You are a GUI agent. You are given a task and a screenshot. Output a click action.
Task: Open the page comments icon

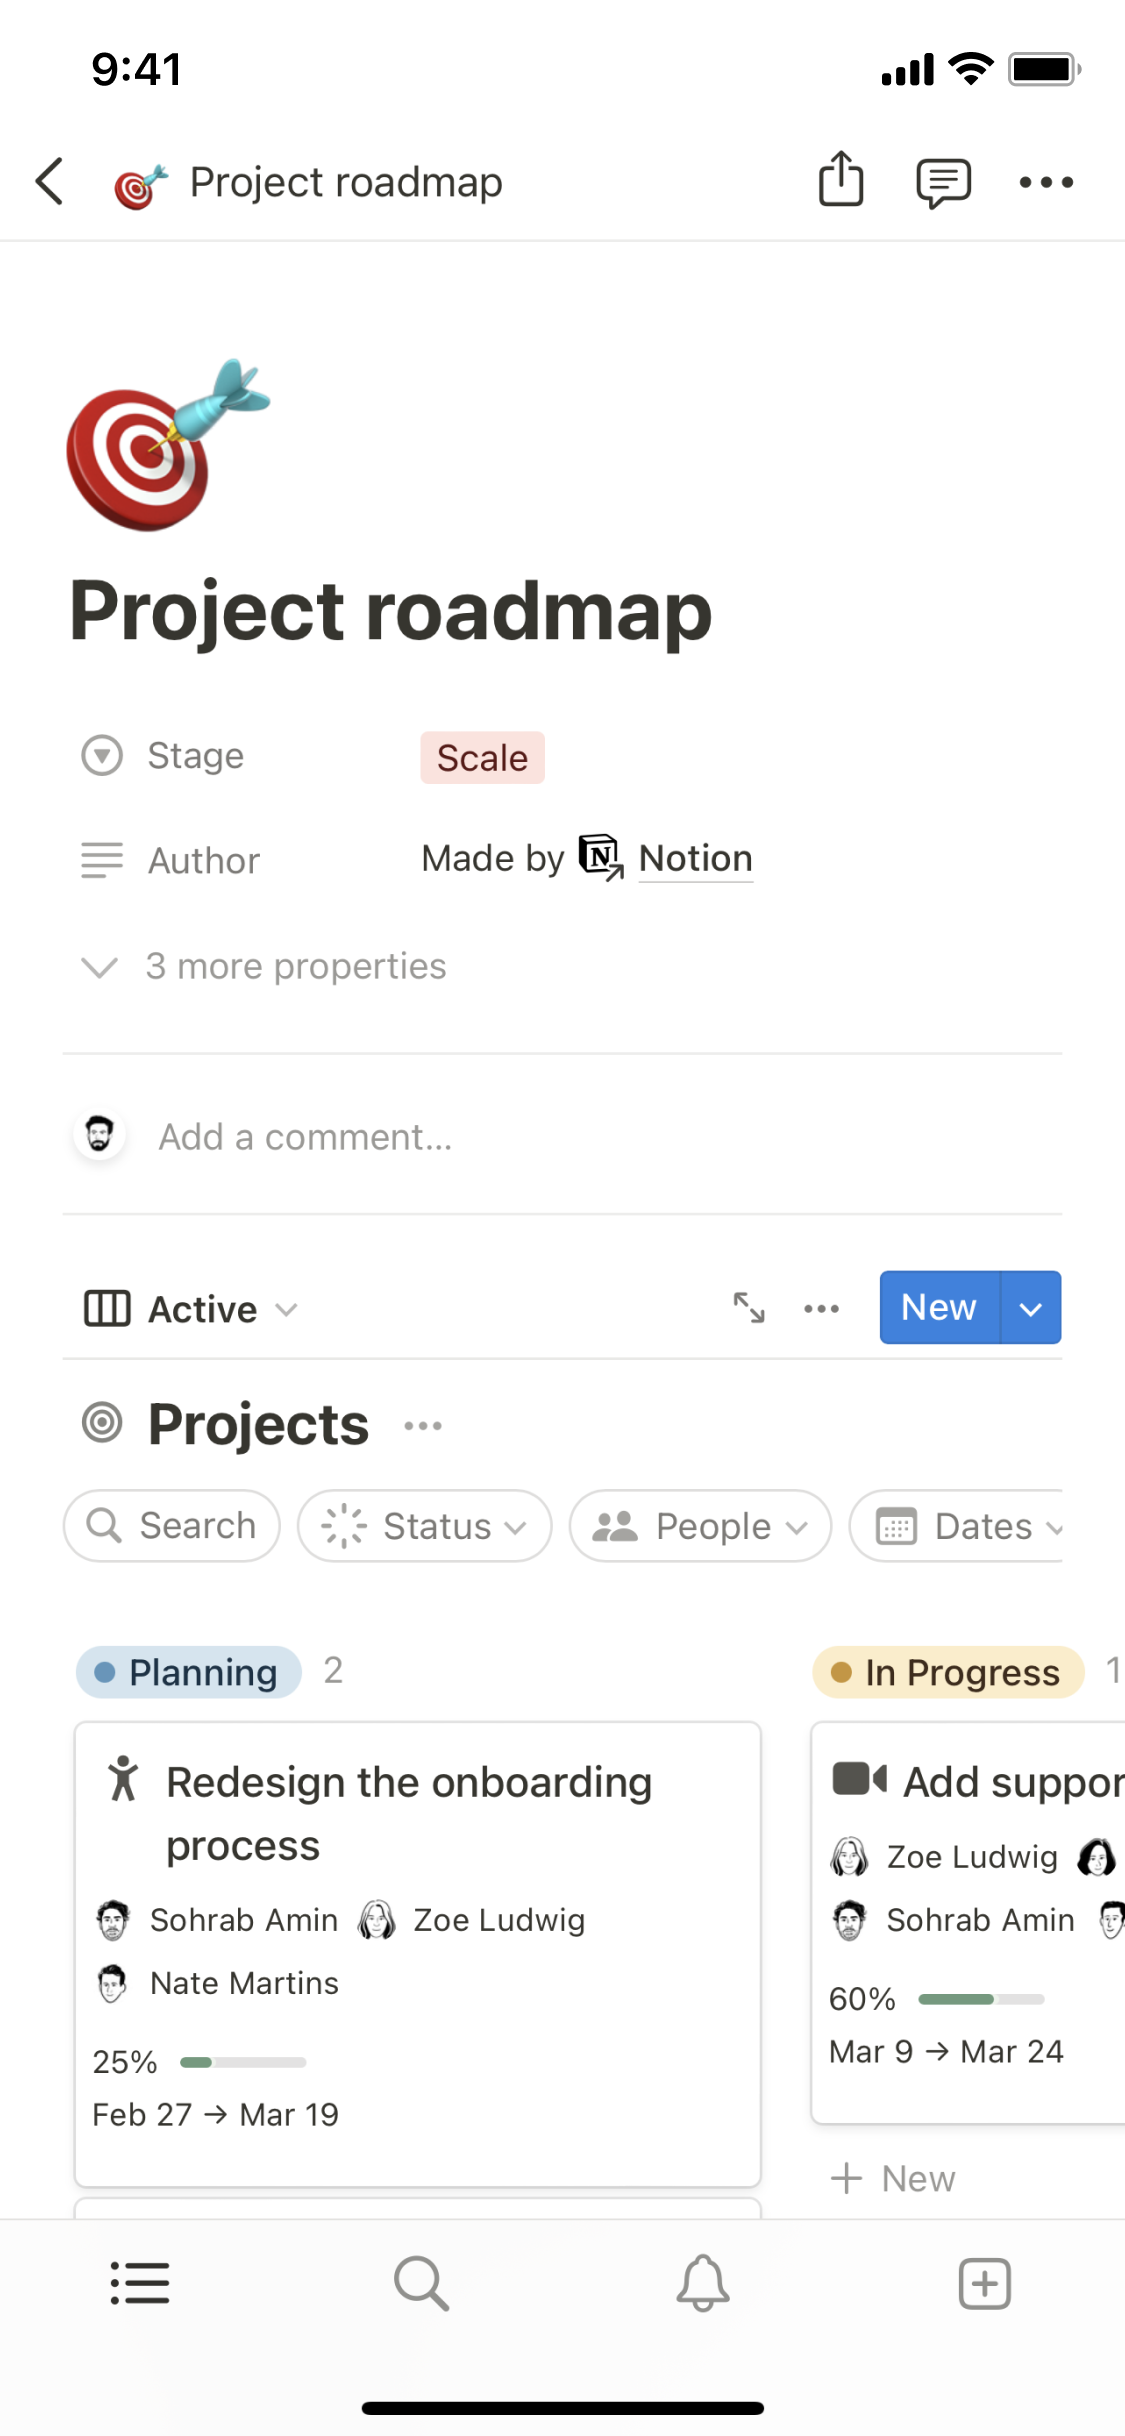(943, 182)
